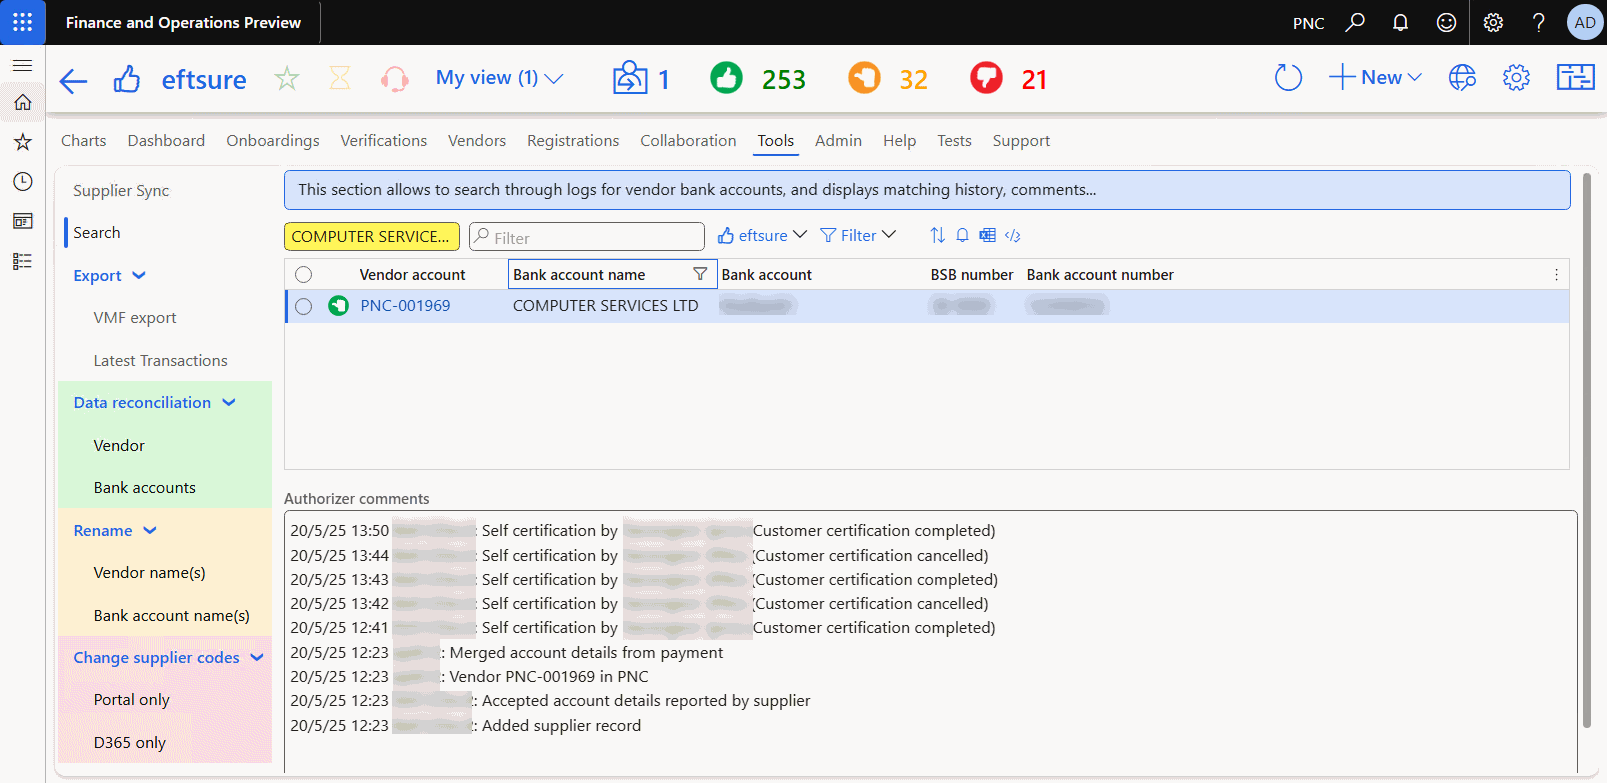Open the My view (1) dropdown

(499, 78)
